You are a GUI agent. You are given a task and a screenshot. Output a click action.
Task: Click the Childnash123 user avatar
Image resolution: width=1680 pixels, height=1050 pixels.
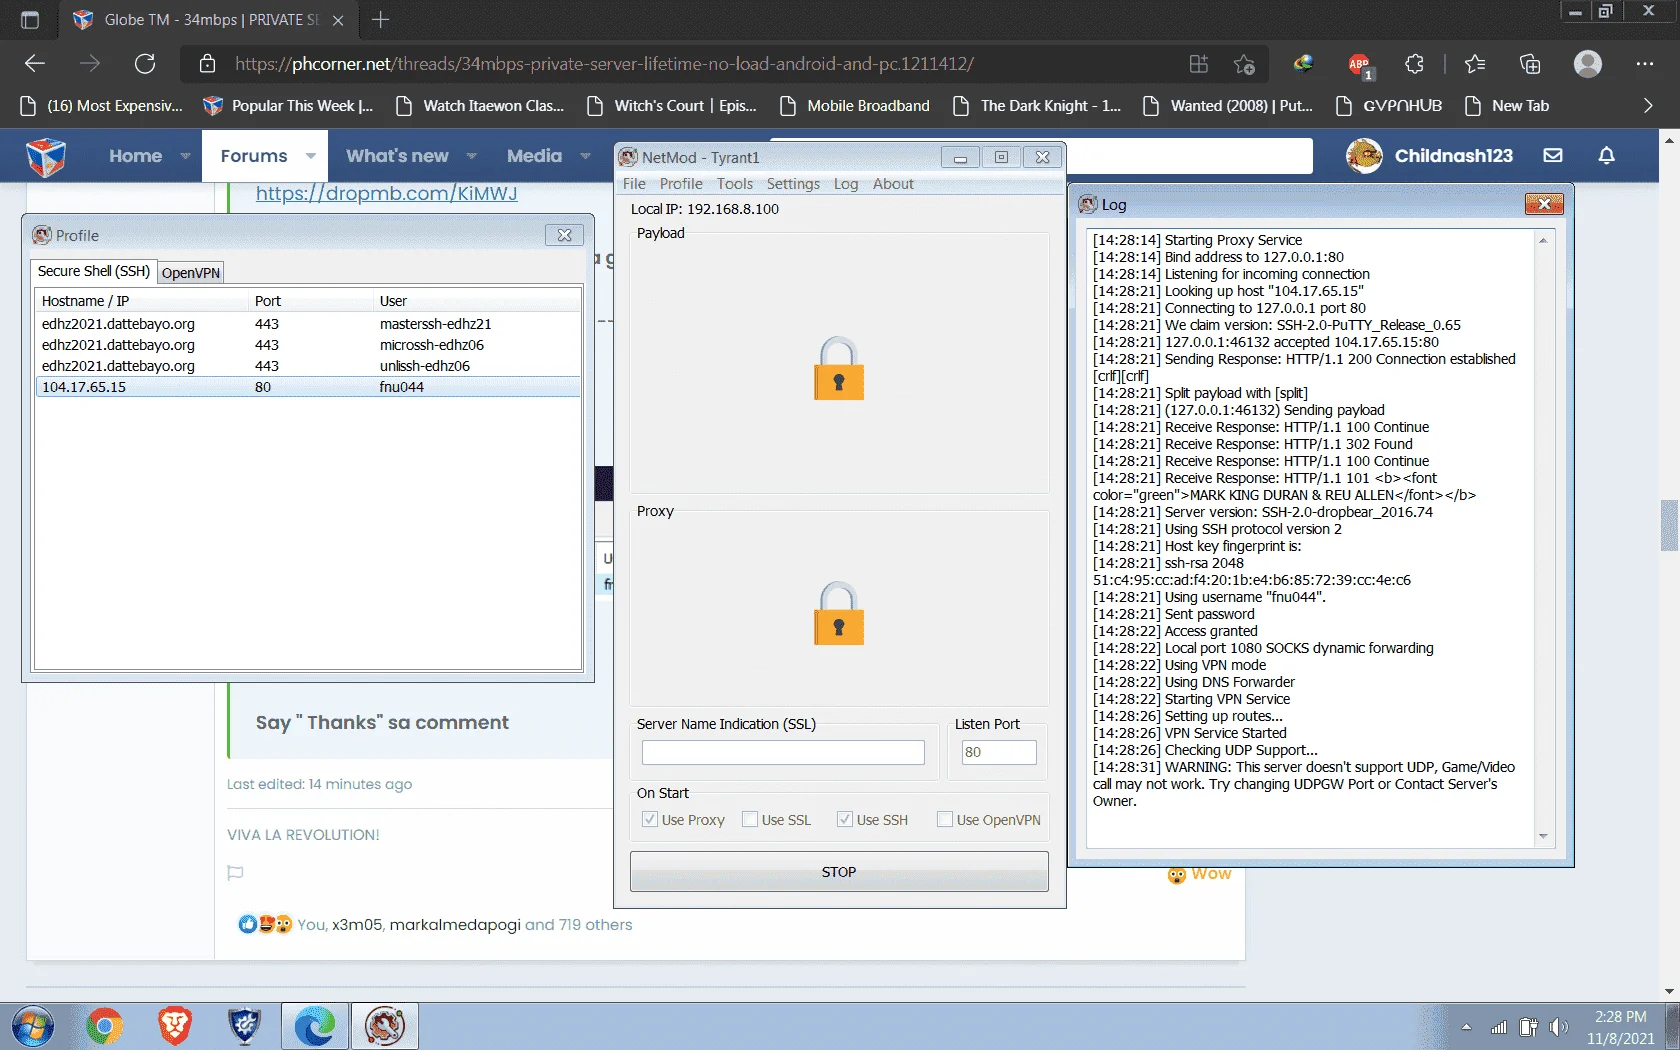click(1364, 156)
